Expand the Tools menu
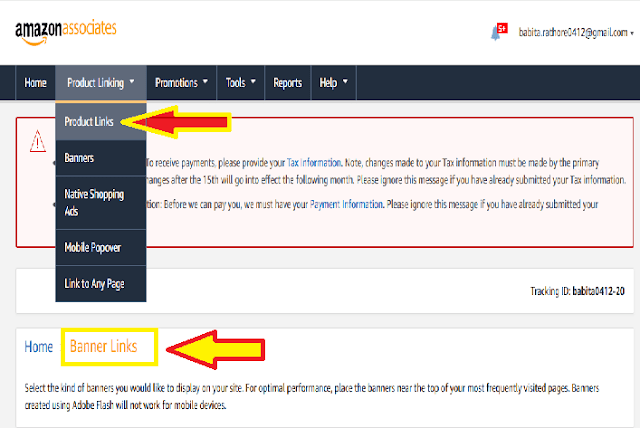The width and height of the screenshot is (640, 428). tap(240, 83)
